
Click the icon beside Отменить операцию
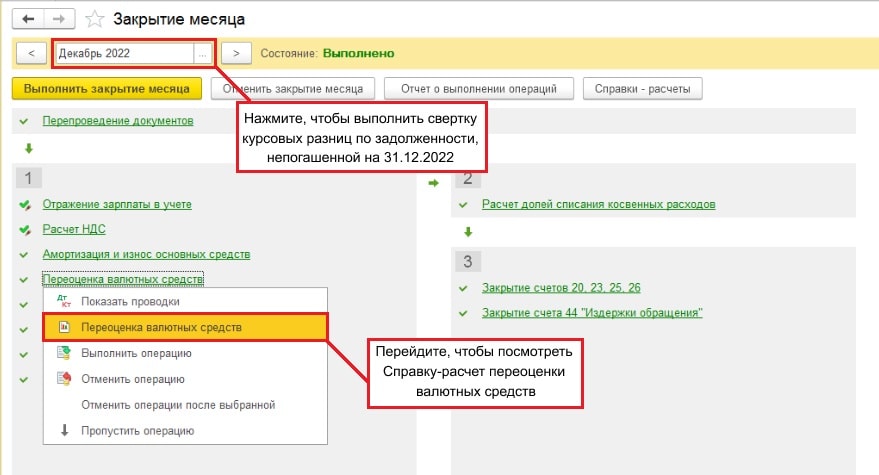coord(64,379)
